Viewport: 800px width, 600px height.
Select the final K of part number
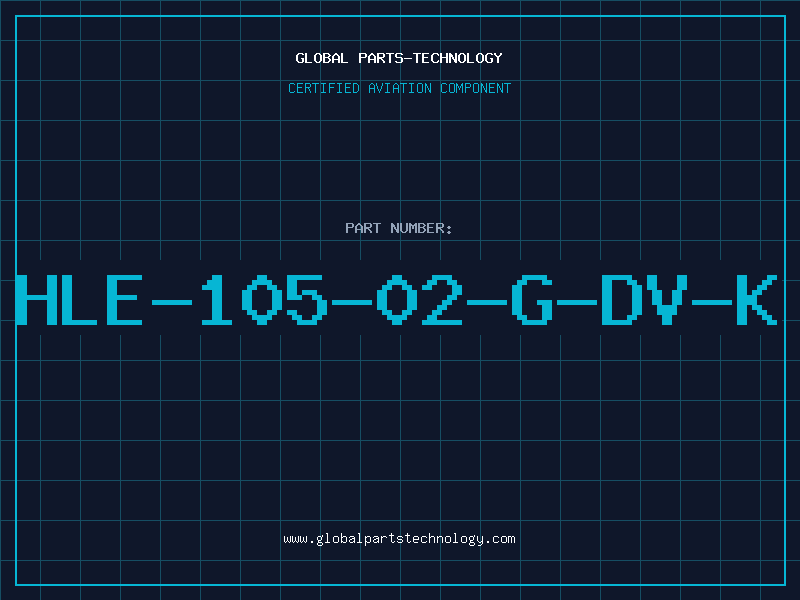757,299
